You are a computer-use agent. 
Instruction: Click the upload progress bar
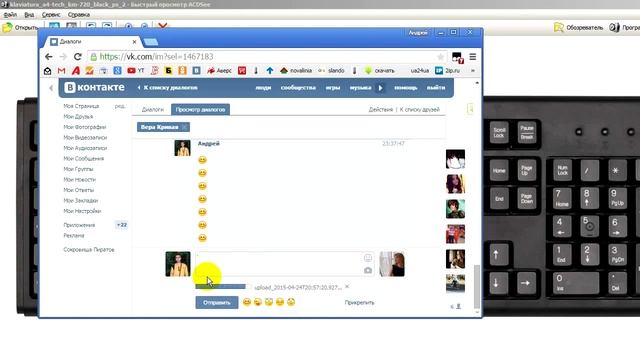click(x=223, y=287)
